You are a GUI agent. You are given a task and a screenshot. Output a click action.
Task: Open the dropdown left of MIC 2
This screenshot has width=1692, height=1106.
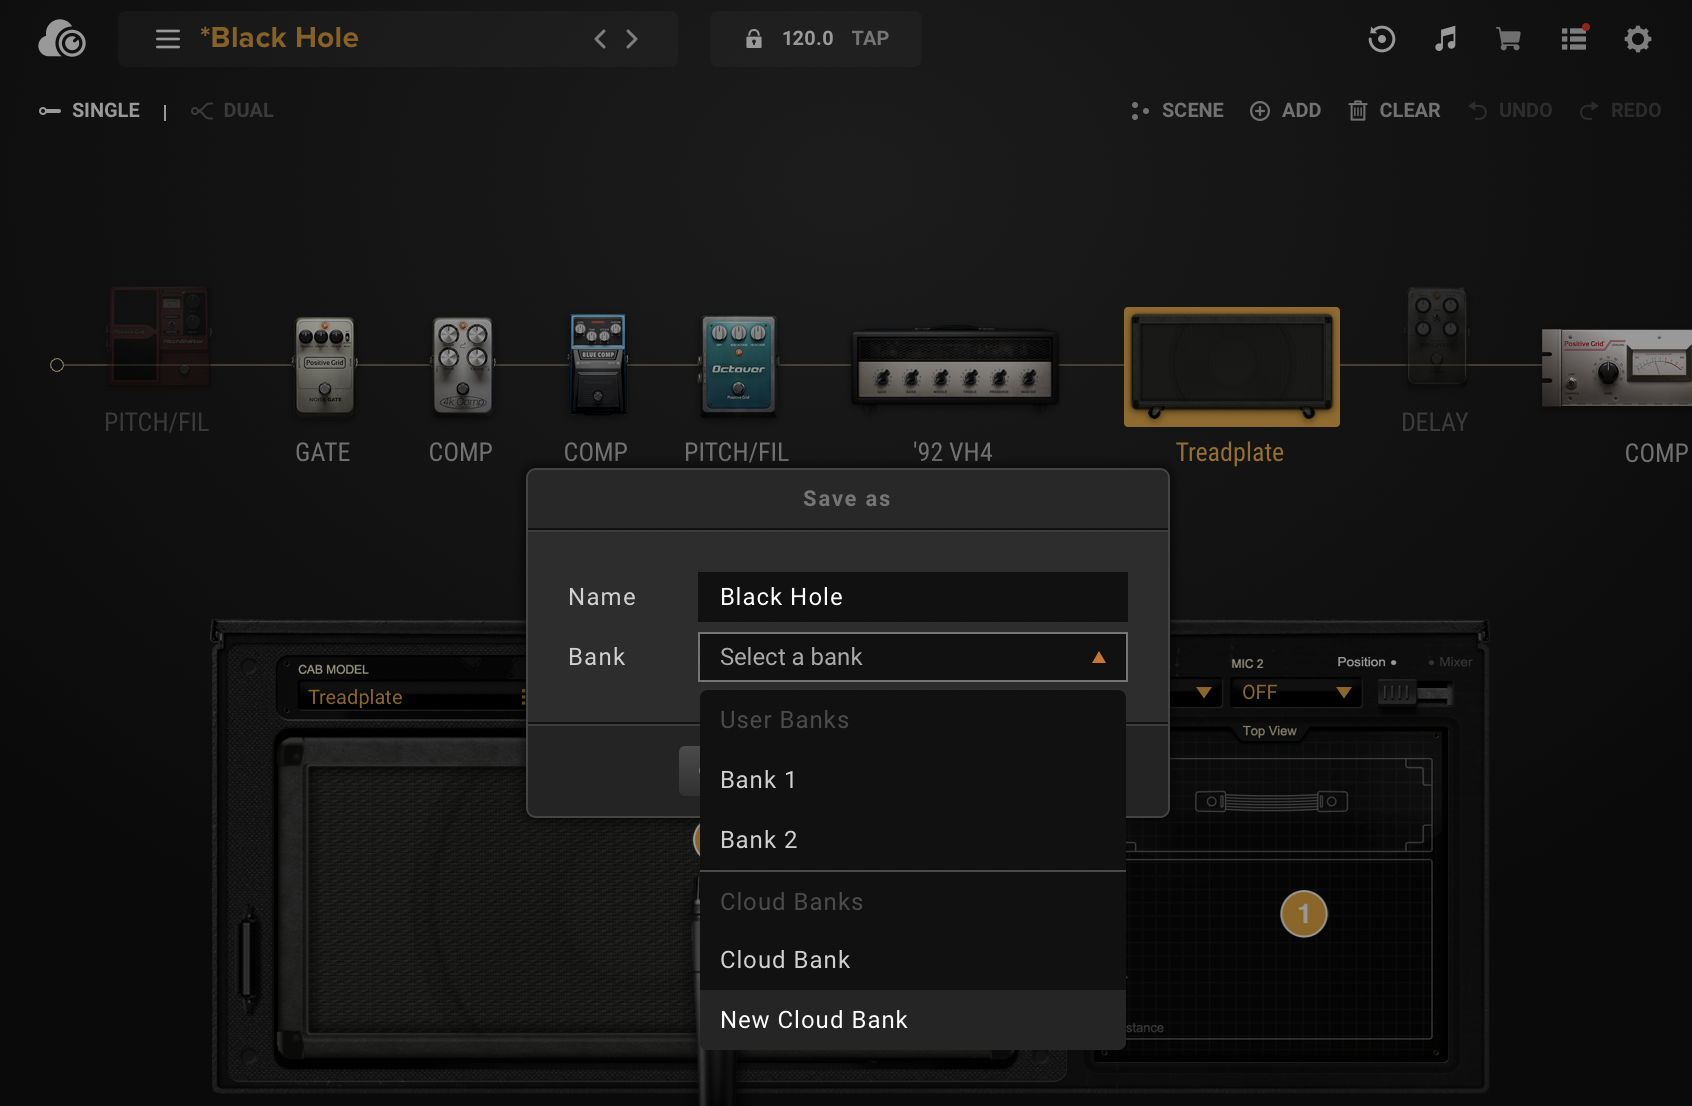tap(1195, 692)
